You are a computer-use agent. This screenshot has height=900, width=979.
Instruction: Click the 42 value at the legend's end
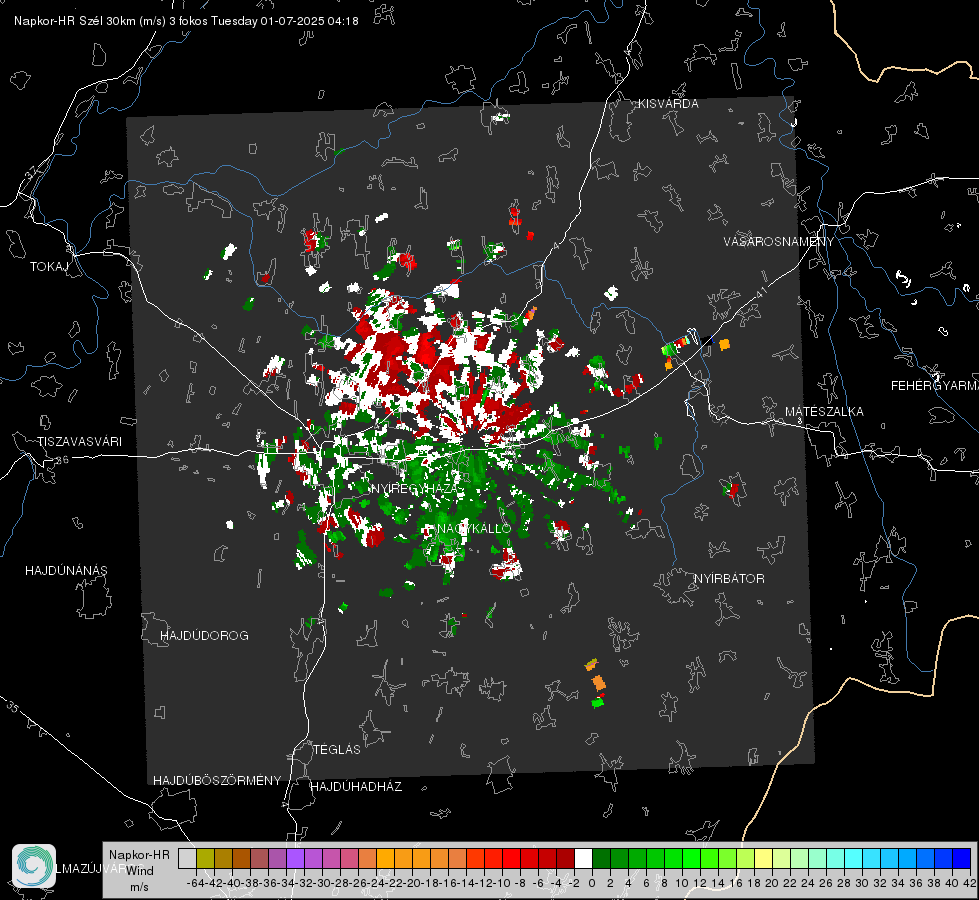[970, 883]
